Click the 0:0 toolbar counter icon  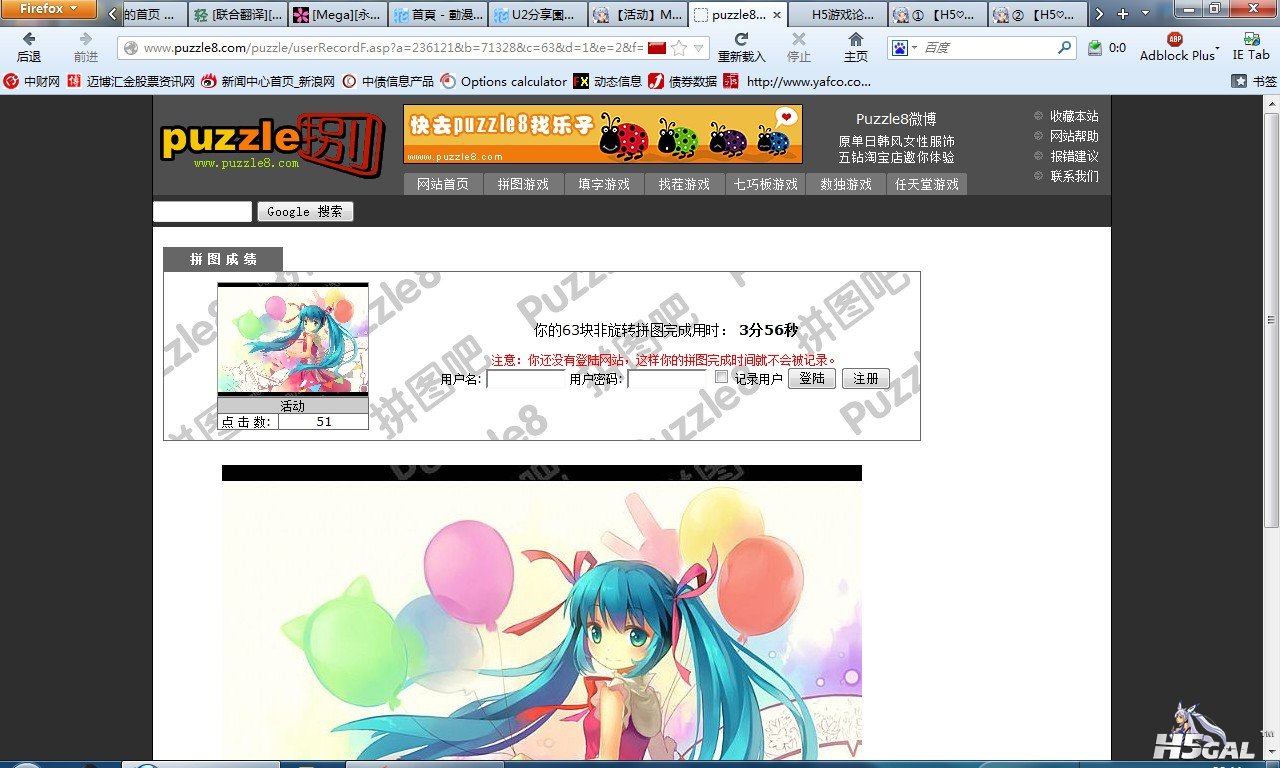point(1106,47)
